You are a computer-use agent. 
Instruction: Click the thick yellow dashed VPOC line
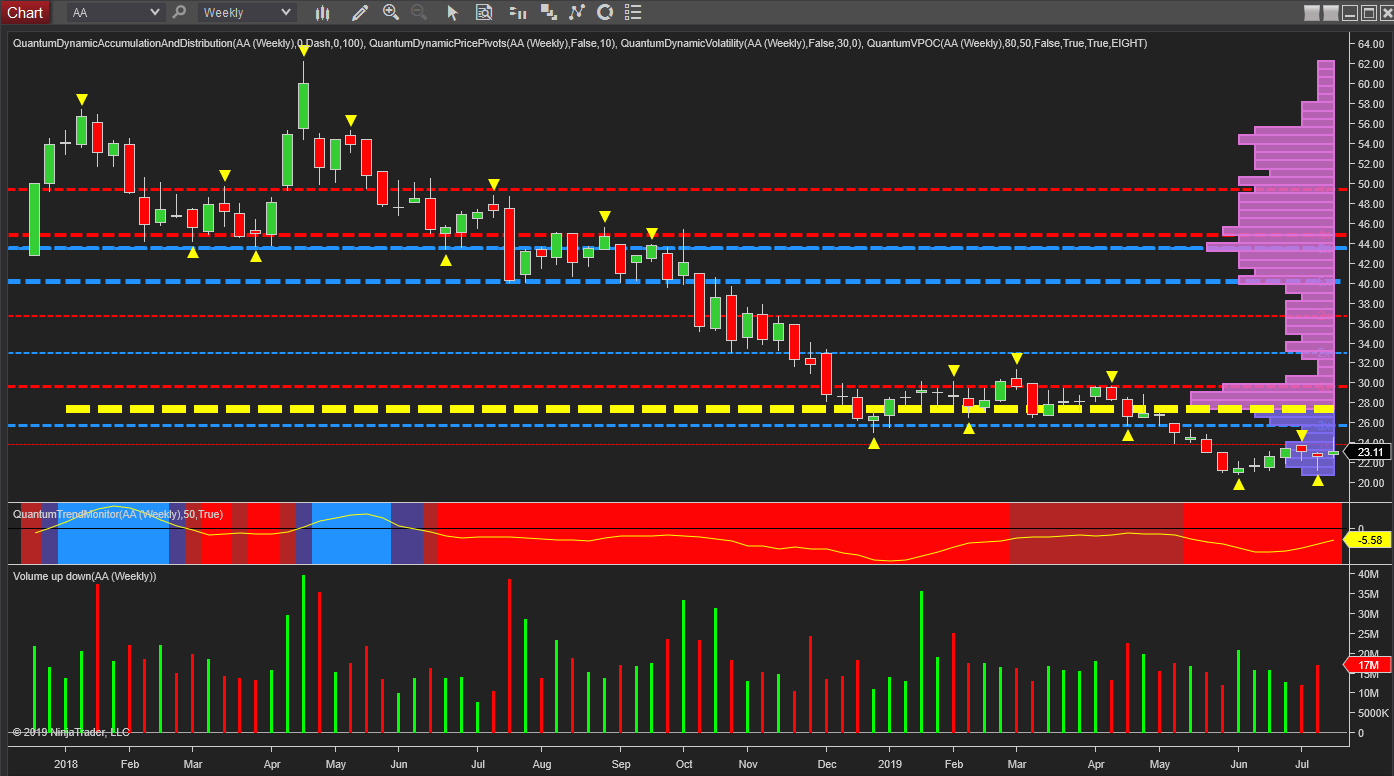[x=700, y=409]
